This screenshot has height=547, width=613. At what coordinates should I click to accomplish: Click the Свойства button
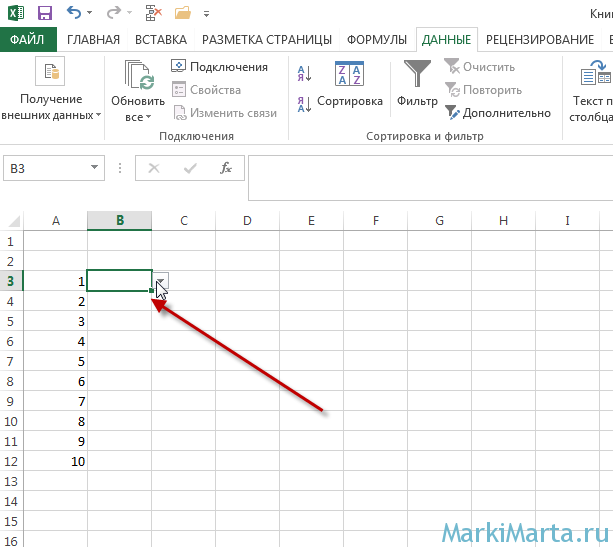point(206,90)
